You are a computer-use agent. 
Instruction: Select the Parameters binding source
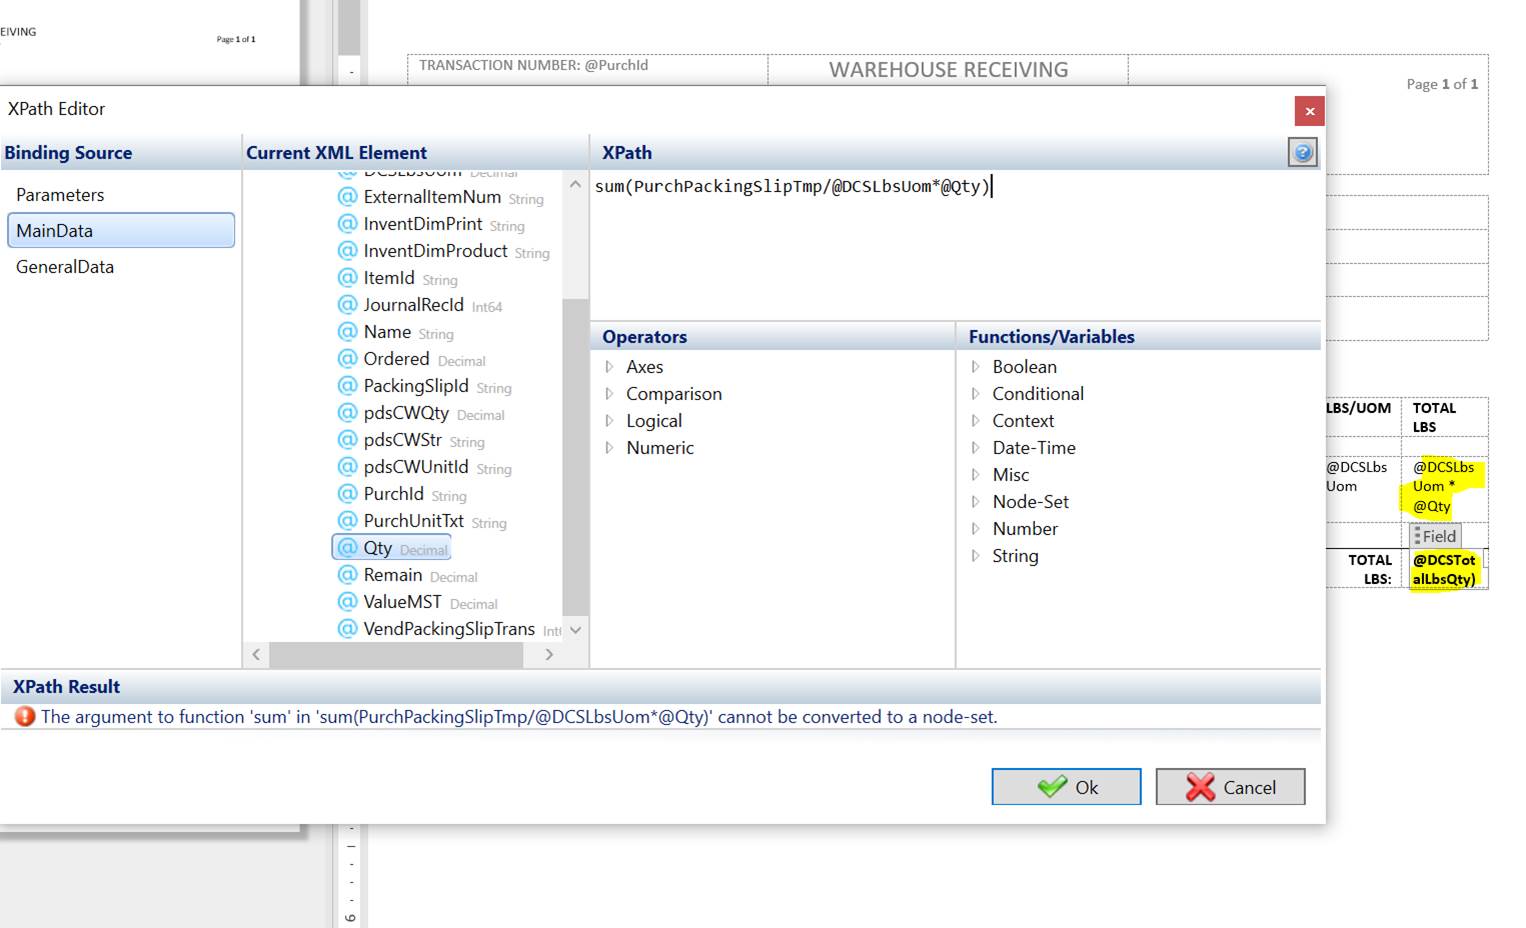60,195
